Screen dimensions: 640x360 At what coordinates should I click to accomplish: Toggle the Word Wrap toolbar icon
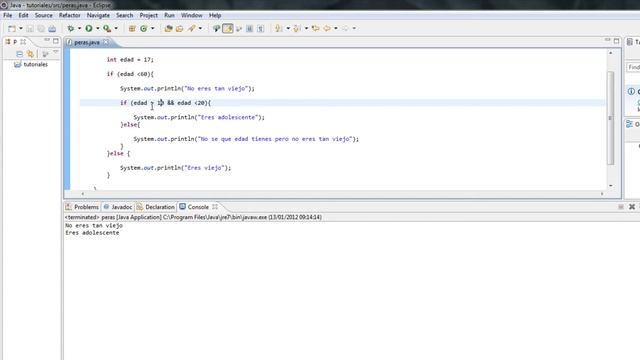click(239, 29)
